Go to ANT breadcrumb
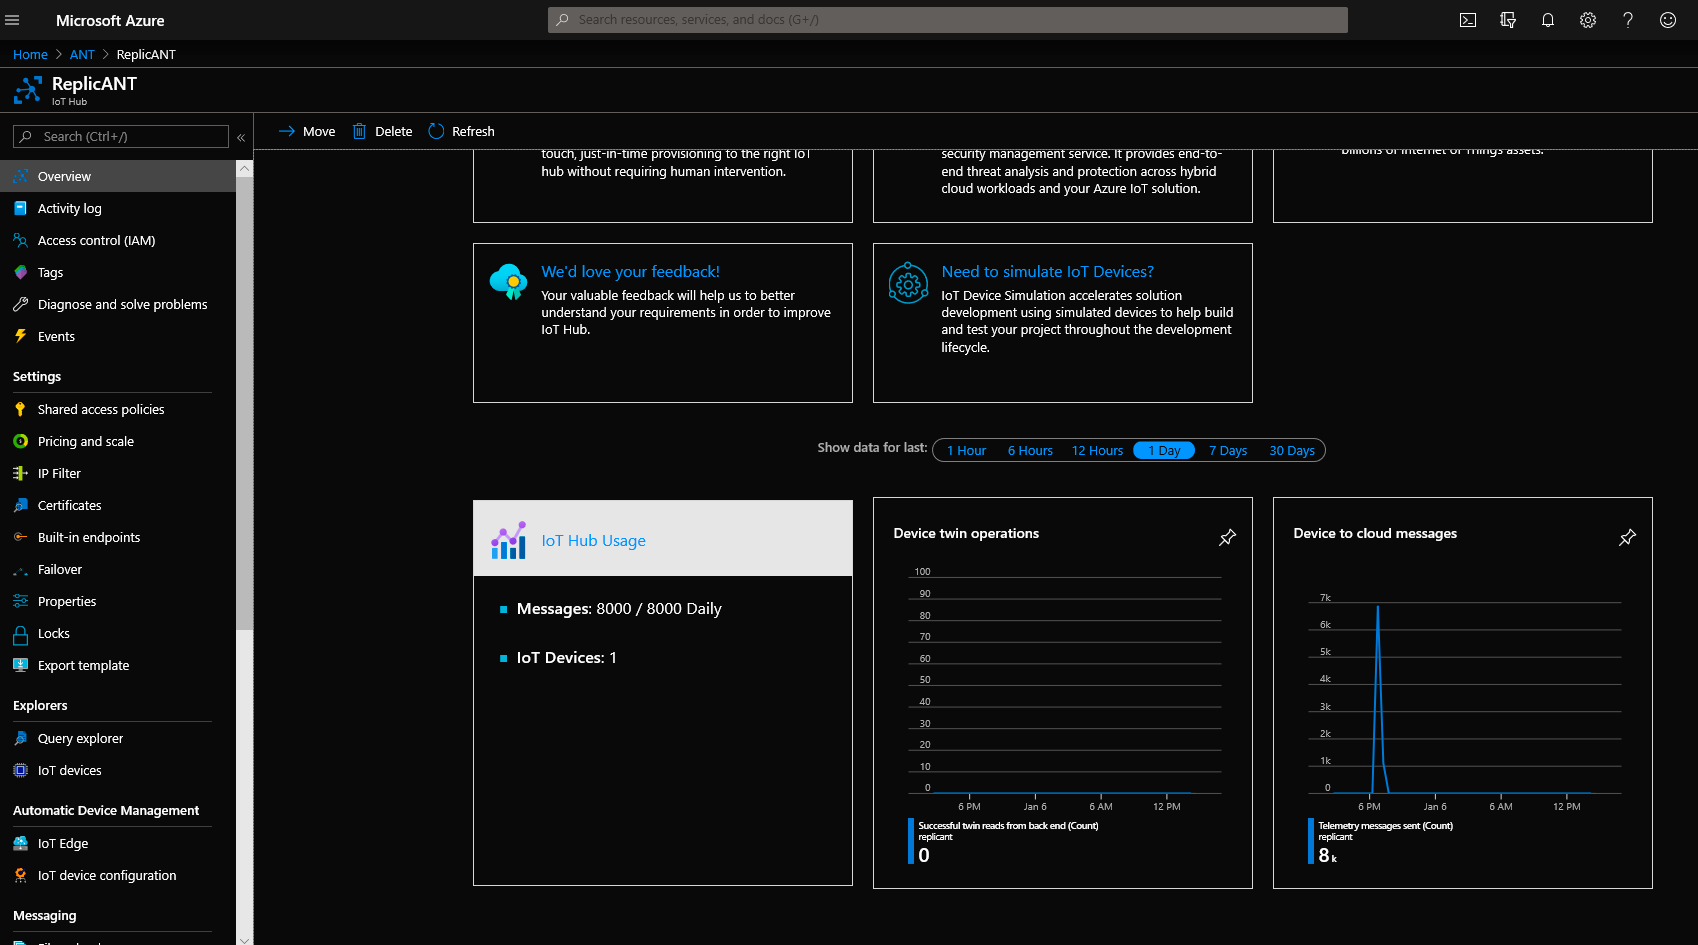The width and height of the screenshot is (1698, 945). click(x=82, y=54)
